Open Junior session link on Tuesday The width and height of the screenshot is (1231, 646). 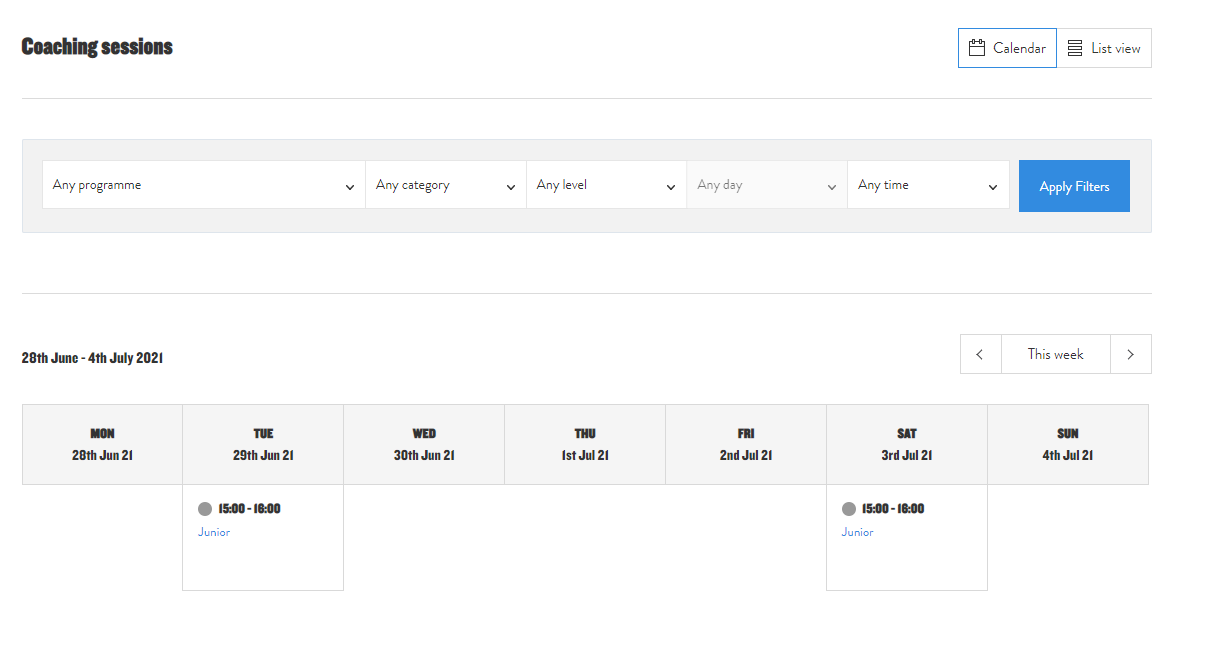coord(214,532)
